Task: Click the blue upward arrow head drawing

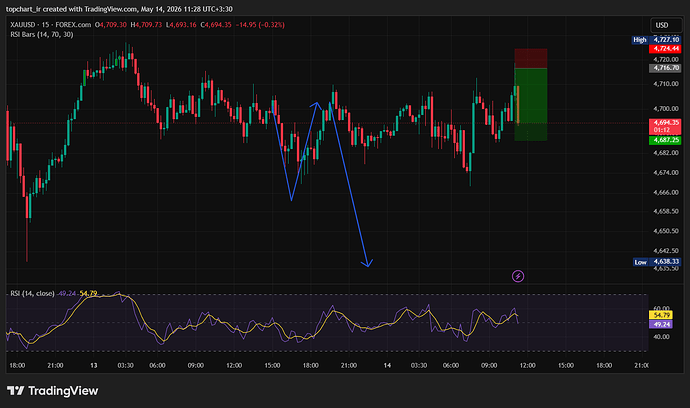Action: [316, 105]
